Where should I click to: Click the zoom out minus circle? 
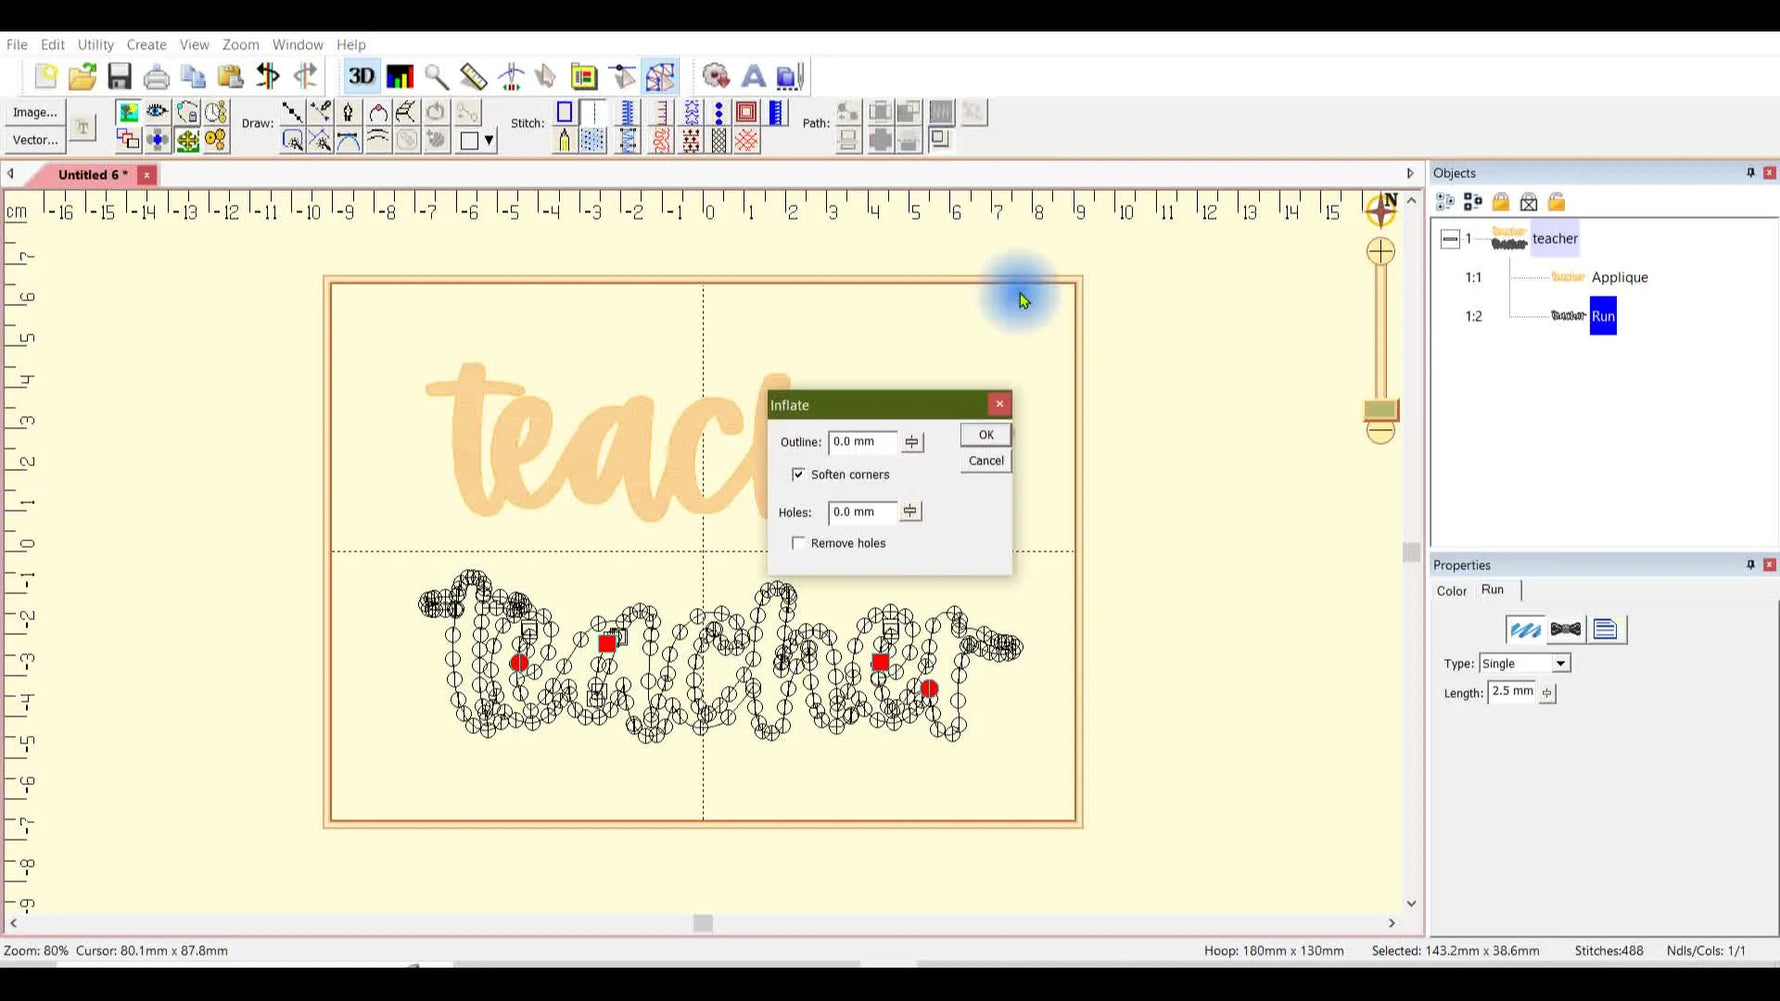1380,433
